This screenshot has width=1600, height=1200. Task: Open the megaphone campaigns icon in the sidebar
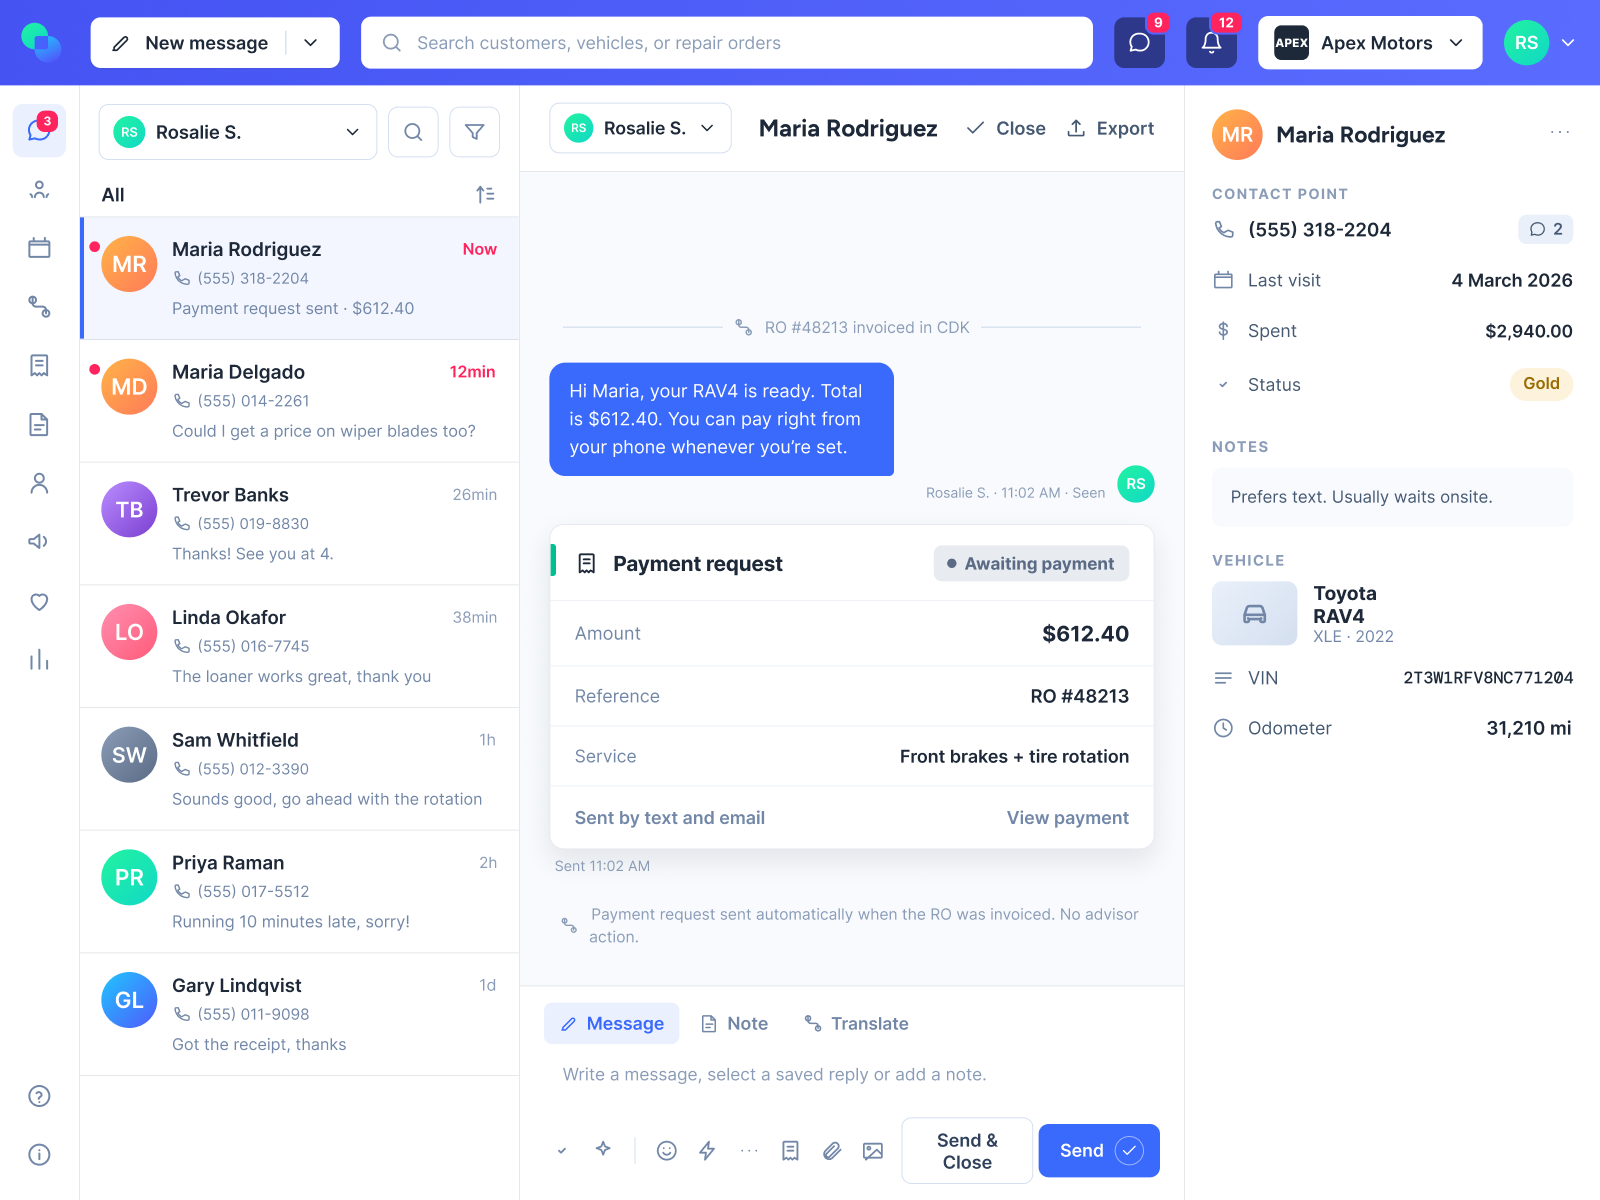coord(39,542)
